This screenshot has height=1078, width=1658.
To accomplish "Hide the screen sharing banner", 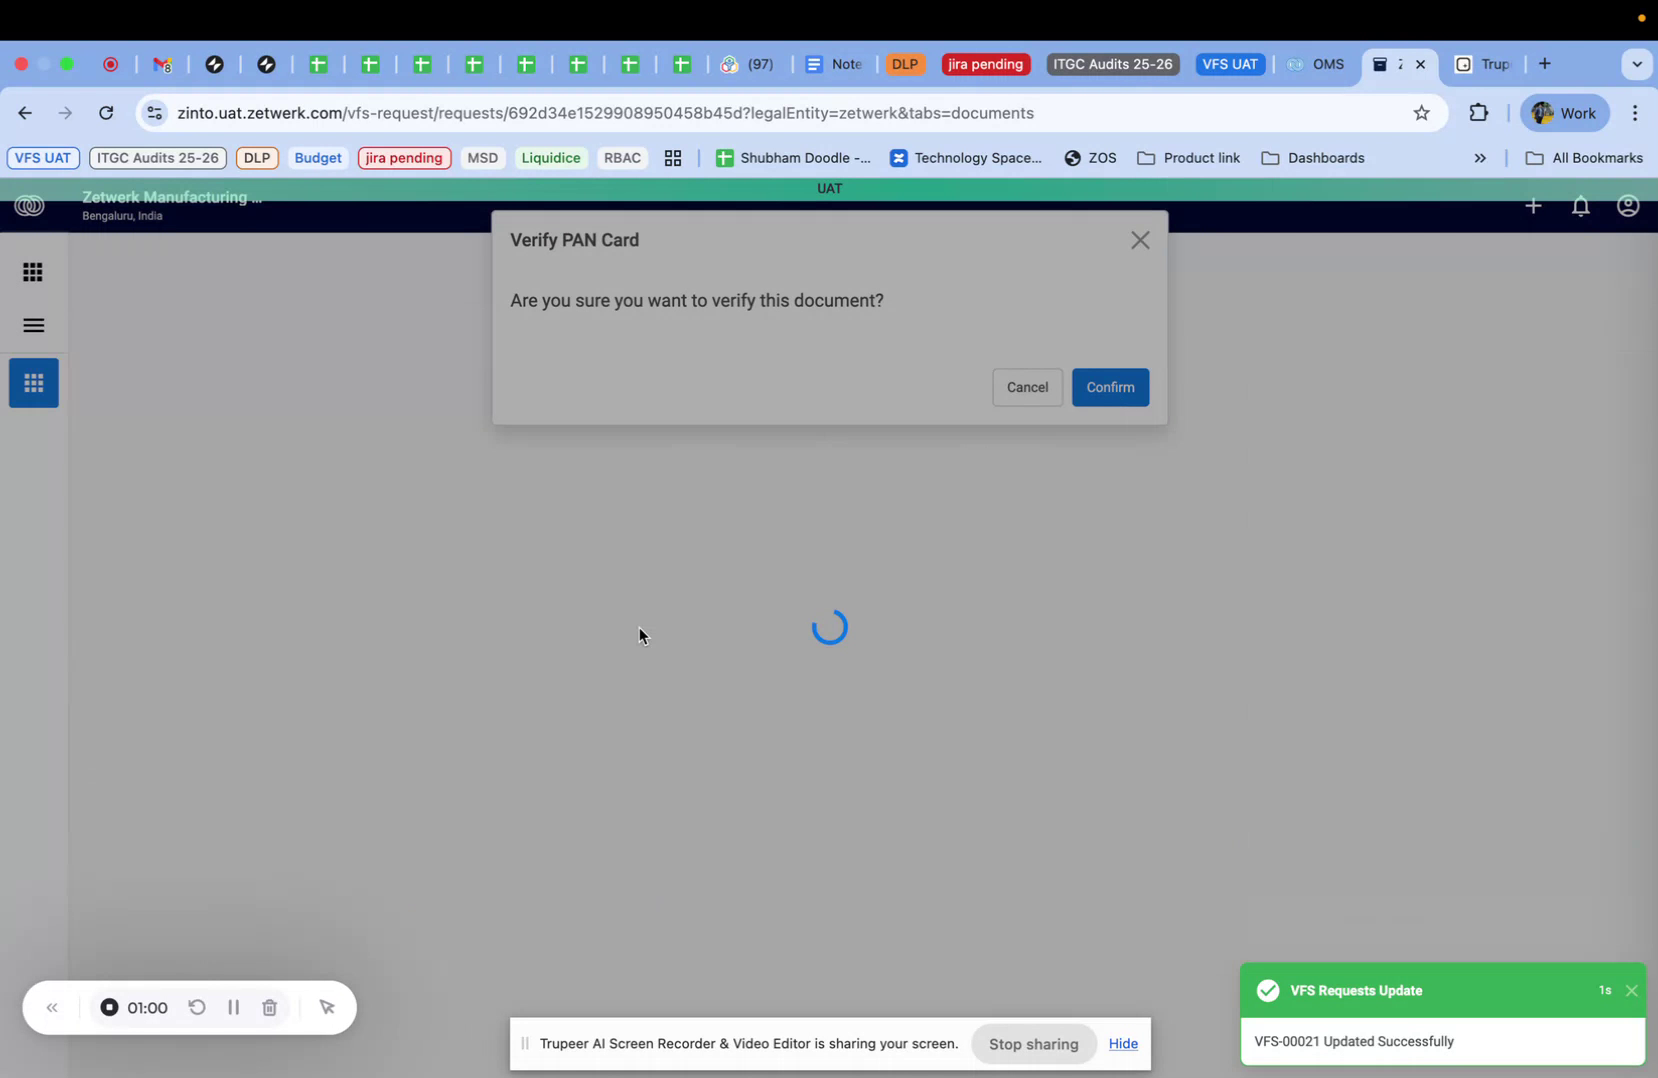I will tap(1122, 1043).
